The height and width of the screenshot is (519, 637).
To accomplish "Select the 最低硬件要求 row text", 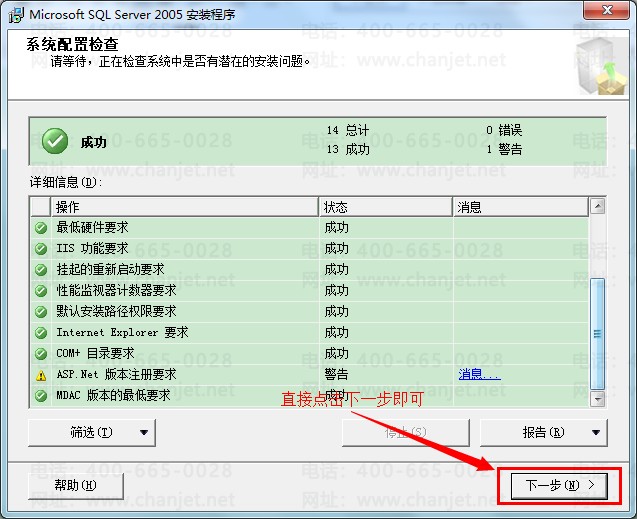I will coord(93,227).
